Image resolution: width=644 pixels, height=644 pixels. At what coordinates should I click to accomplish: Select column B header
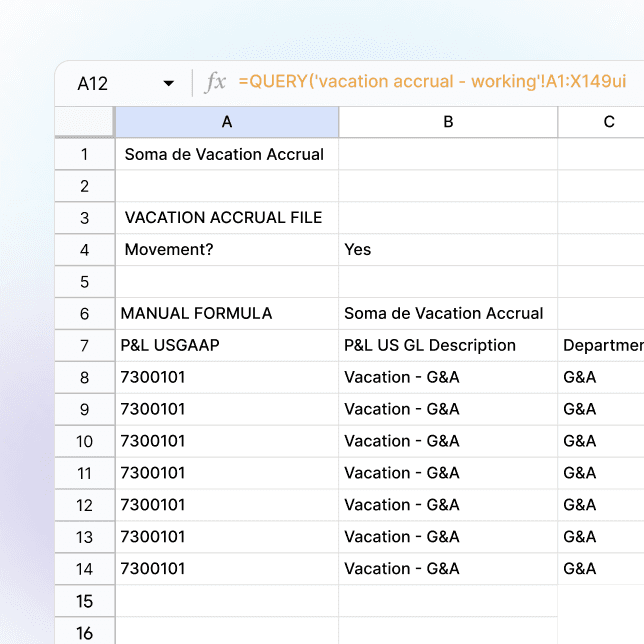pyautogui.click(x=448, y=122)
